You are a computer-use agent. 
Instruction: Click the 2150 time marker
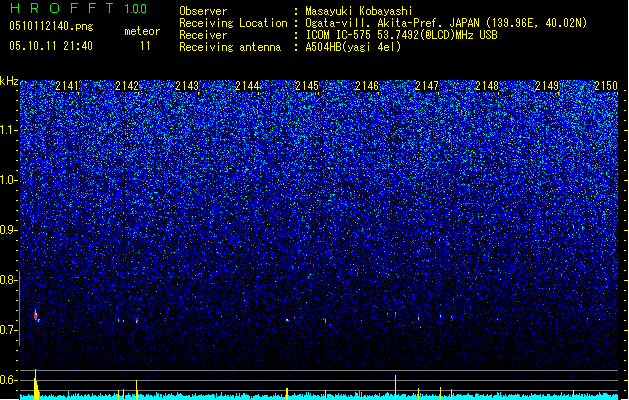(x=606, y=86)
